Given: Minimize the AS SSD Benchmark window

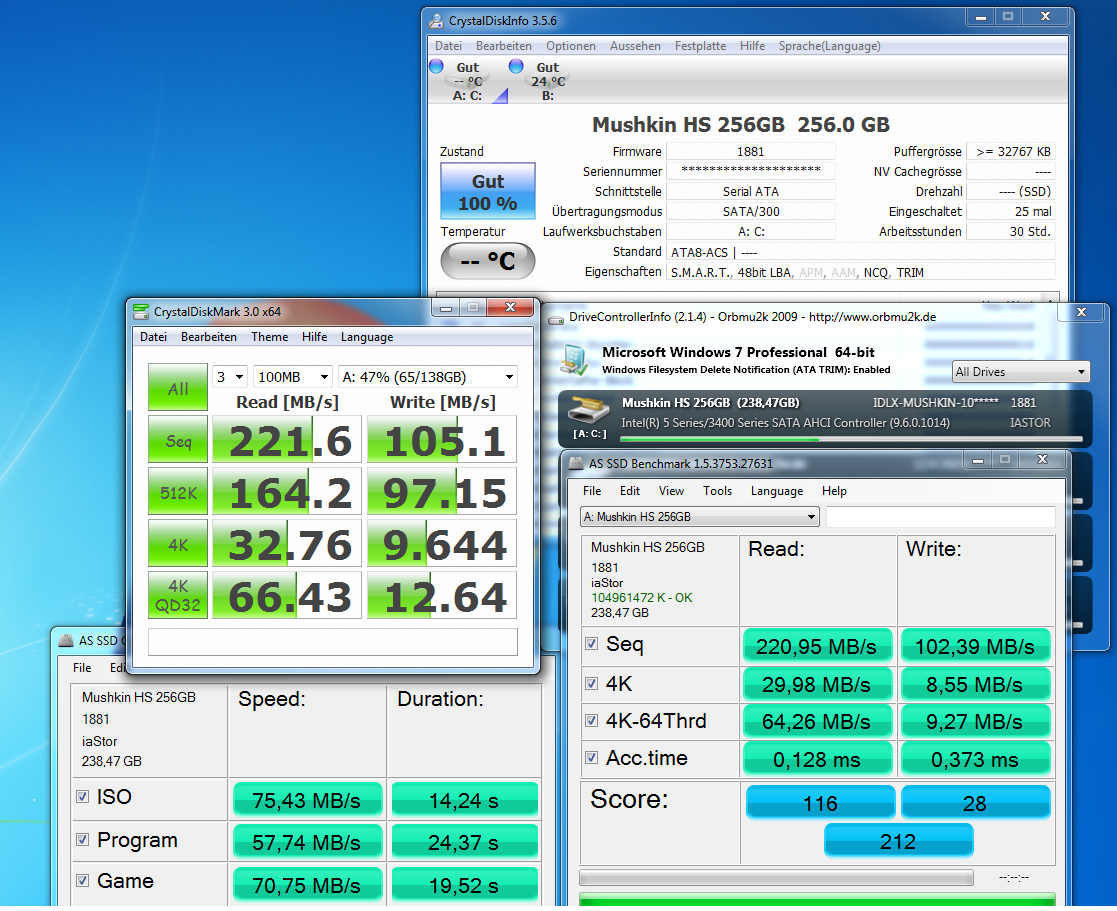Looking at the screenshot, I should point(977,460).
